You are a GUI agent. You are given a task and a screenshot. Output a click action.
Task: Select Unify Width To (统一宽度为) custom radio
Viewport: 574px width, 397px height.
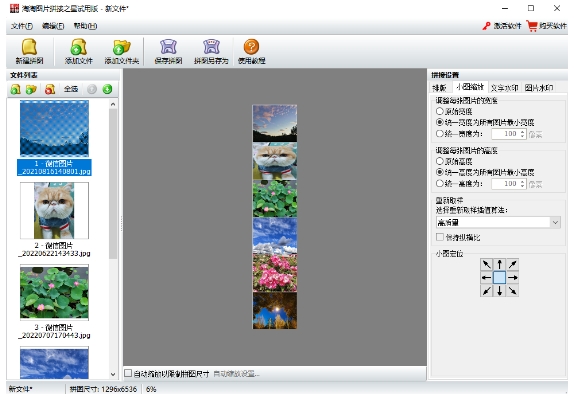[x=440, y=133]
